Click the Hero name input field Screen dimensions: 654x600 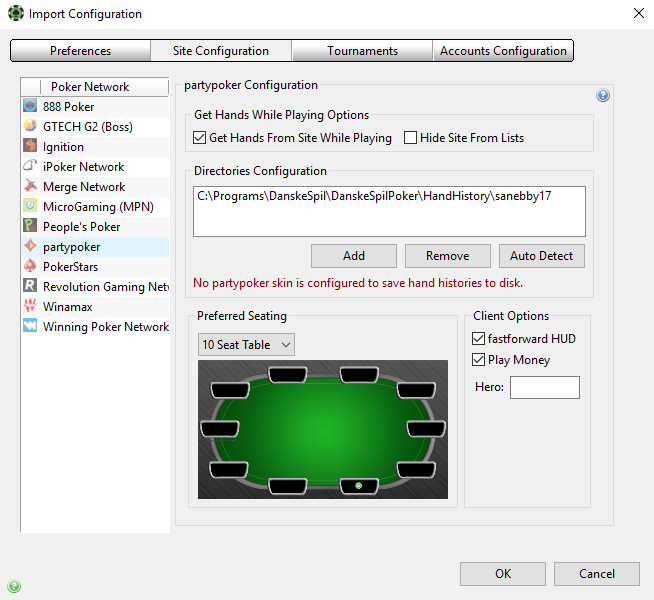(545, 387)
